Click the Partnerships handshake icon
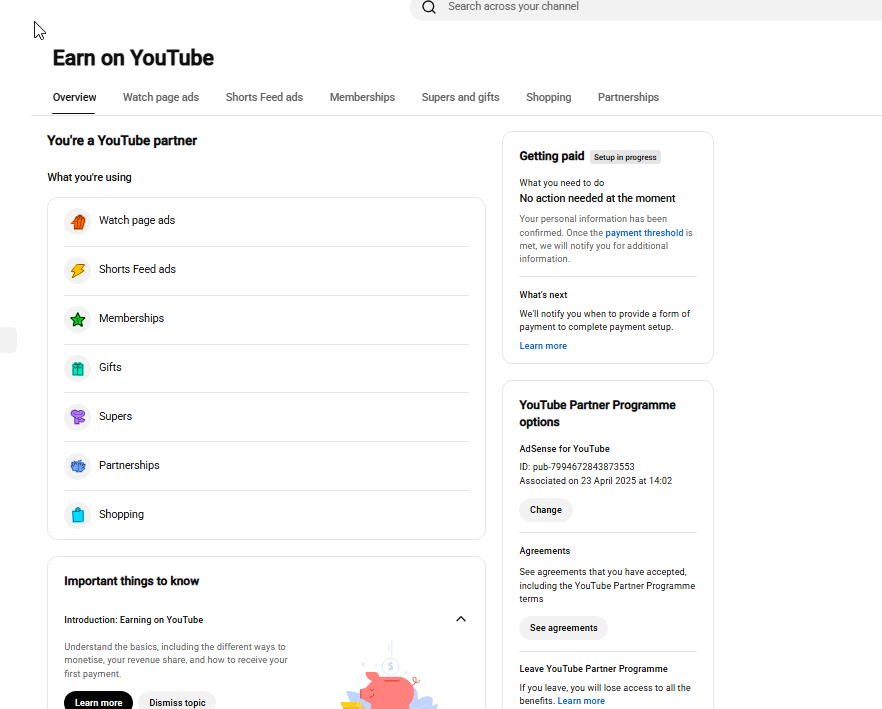The width and height of the screenshot is (882, 709). (x=78, y=466)
